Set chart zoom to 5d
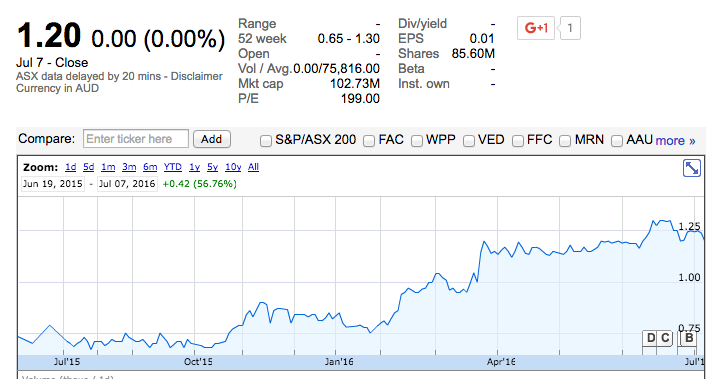This screenshot has height=379, width=716. point(89,167)
